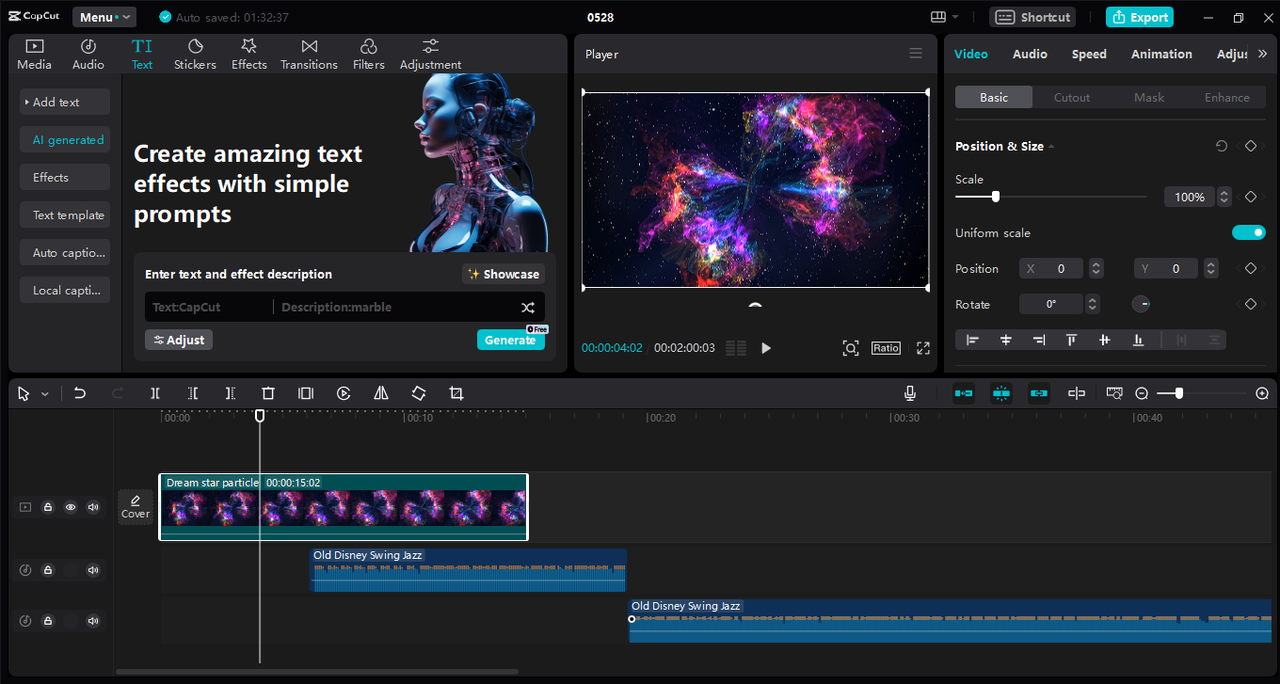Expand the Add text category

(65, 102)
